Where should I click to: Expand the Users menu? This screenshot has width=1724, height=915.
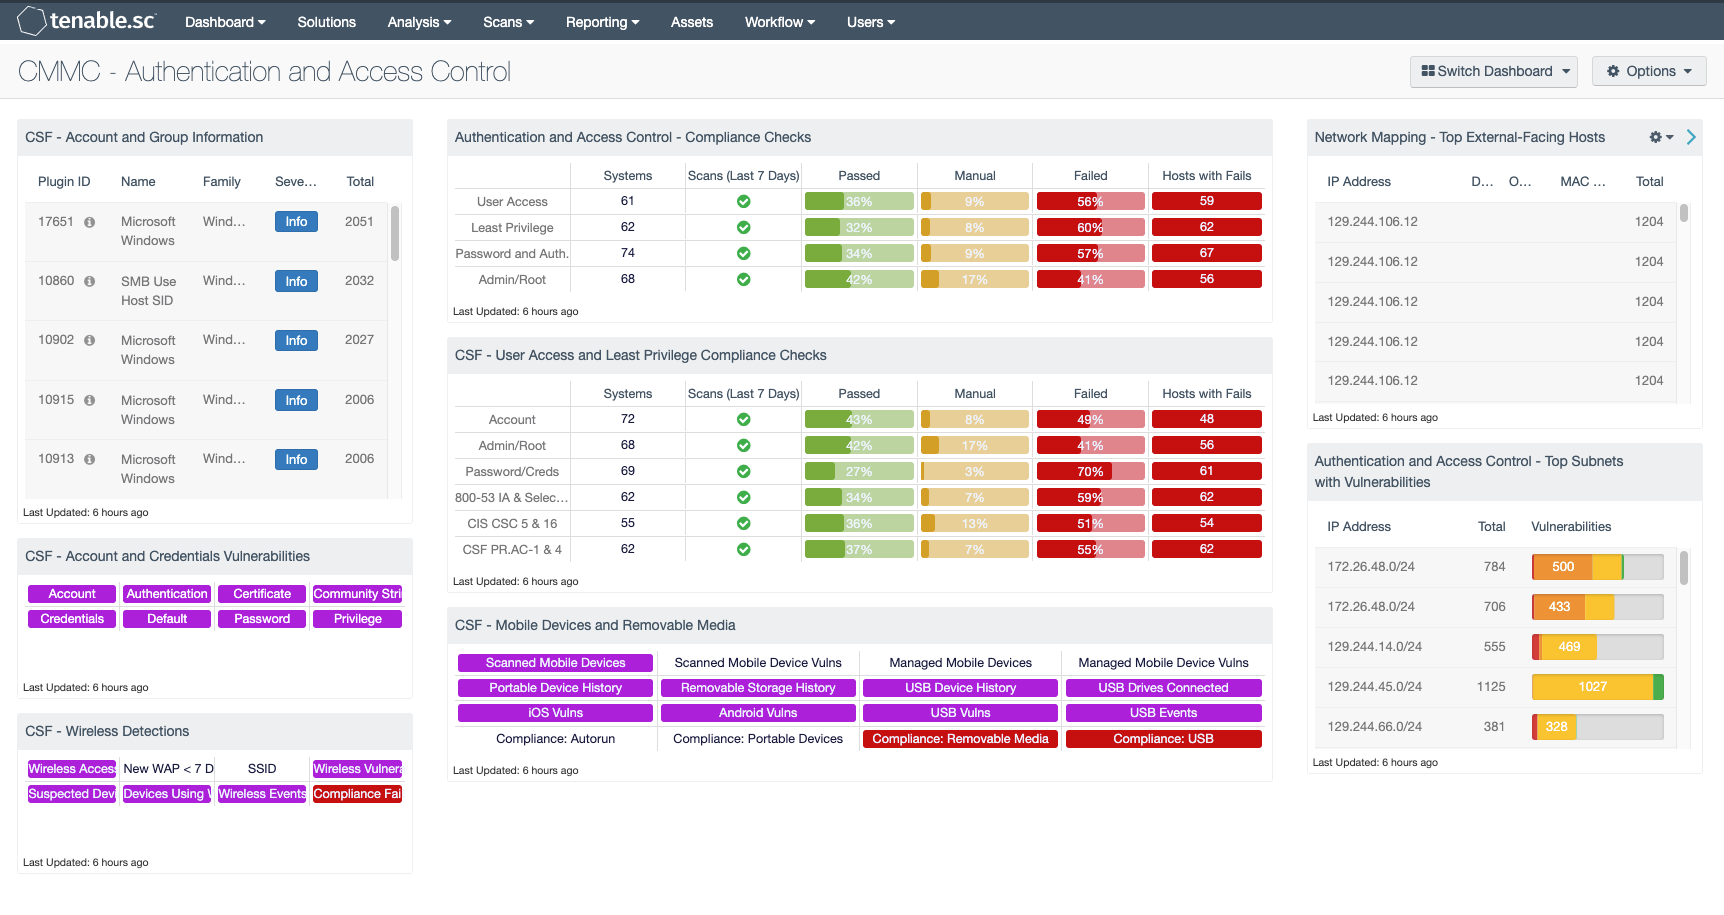click(869, 21)
